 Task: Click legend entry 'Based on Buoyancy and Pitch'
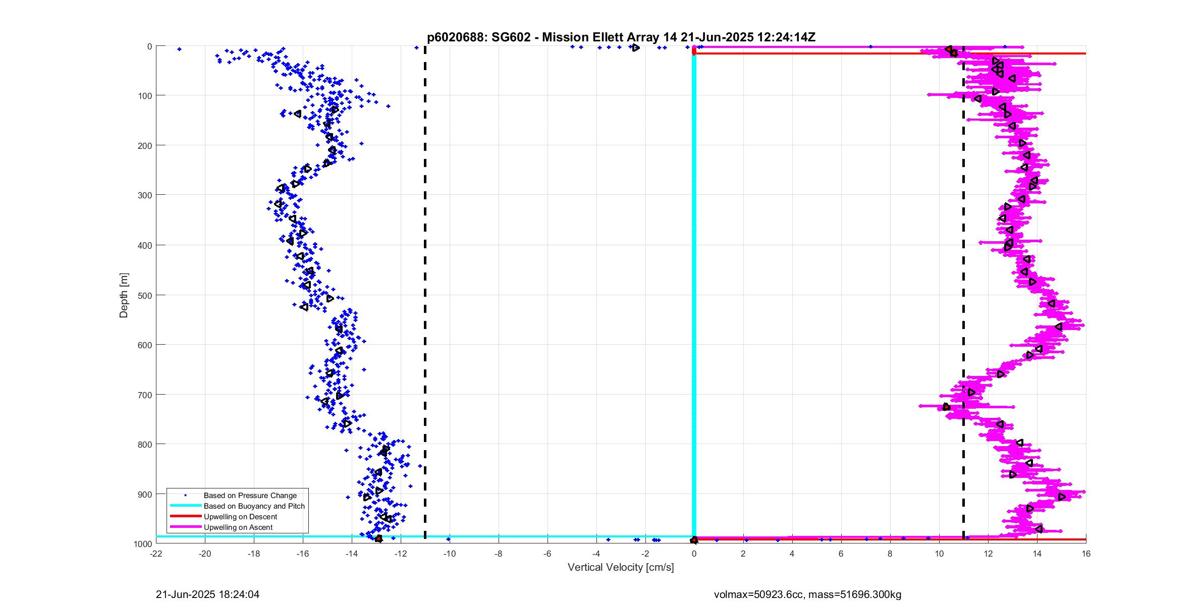(254, 506)
